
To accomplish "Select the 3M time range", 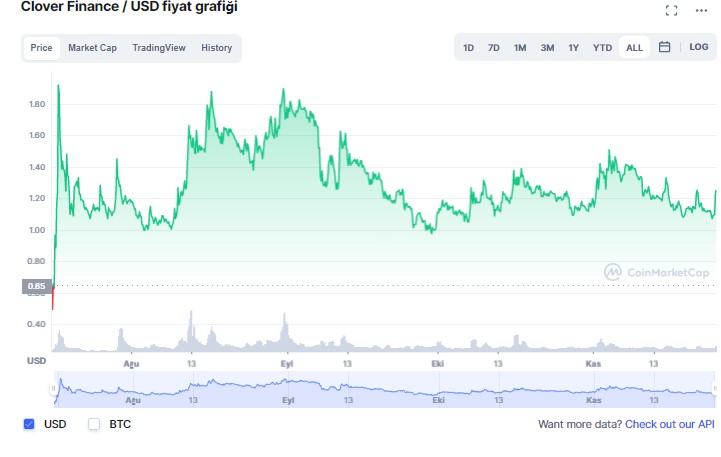I will tap(547, 48).
